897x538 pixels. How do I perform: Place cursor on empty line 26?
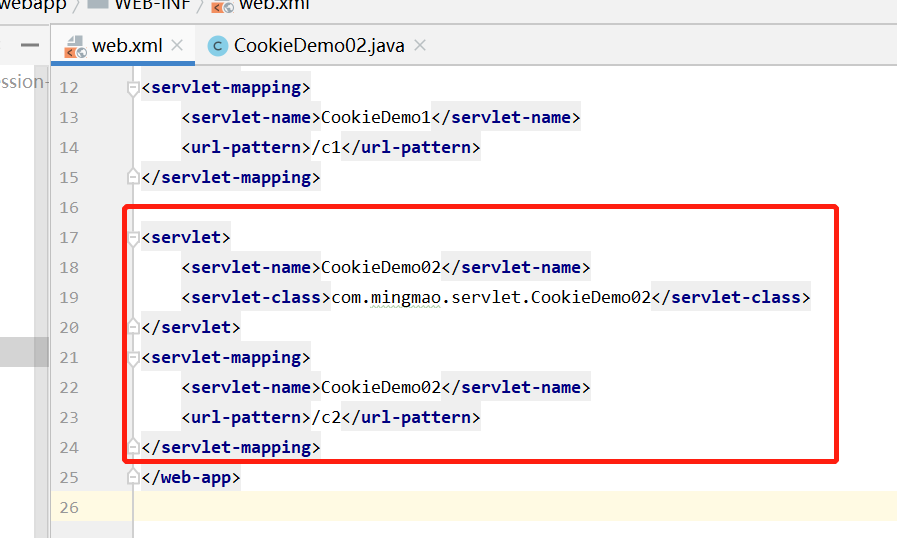pyautogui.click(x=515, y=507)
